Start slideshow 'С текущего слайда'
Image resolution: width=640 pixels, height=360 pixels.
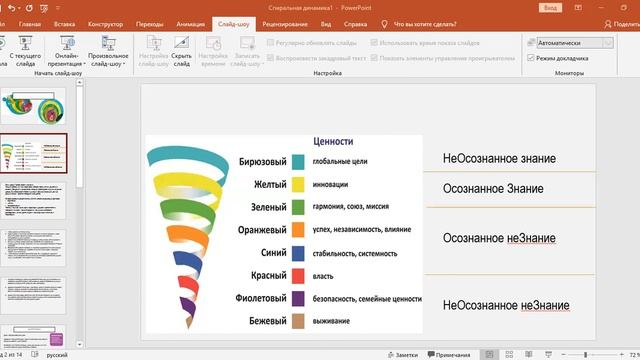tap(25, 51)
